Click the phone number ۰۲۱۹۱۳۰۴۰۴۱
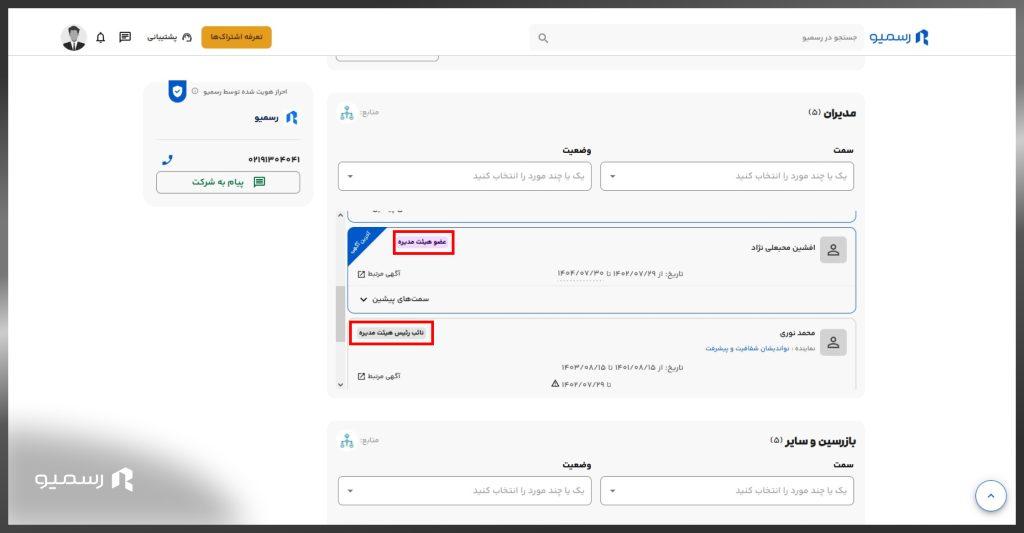1024x533 pixels. point(274,159)
